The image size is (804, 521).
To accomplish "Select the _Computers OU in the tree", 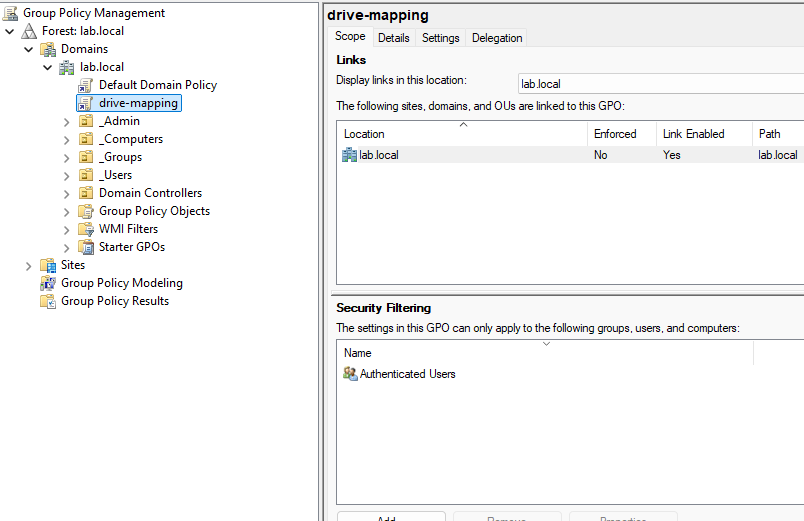I will pyautogui.click(x=131, y=139).
